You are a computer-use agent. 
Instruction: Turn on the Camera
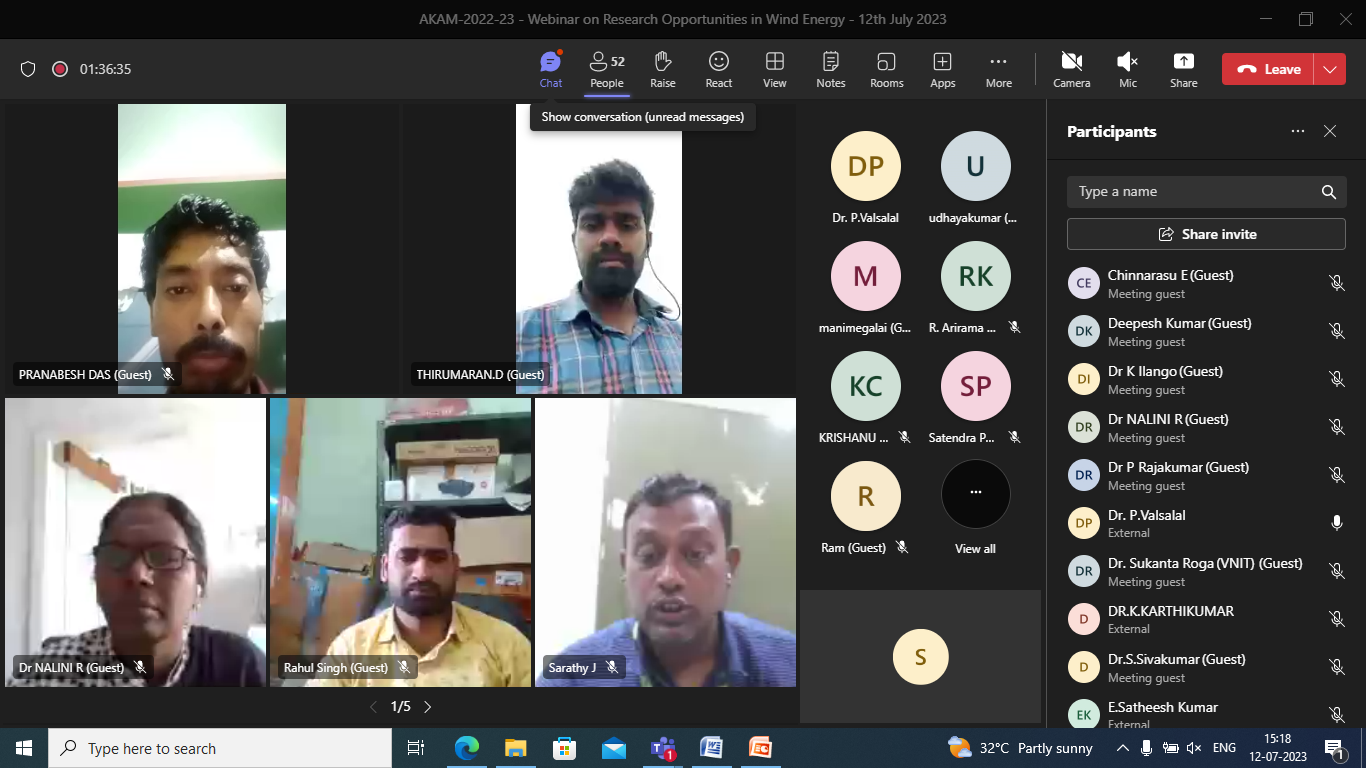coord(1071,69)
